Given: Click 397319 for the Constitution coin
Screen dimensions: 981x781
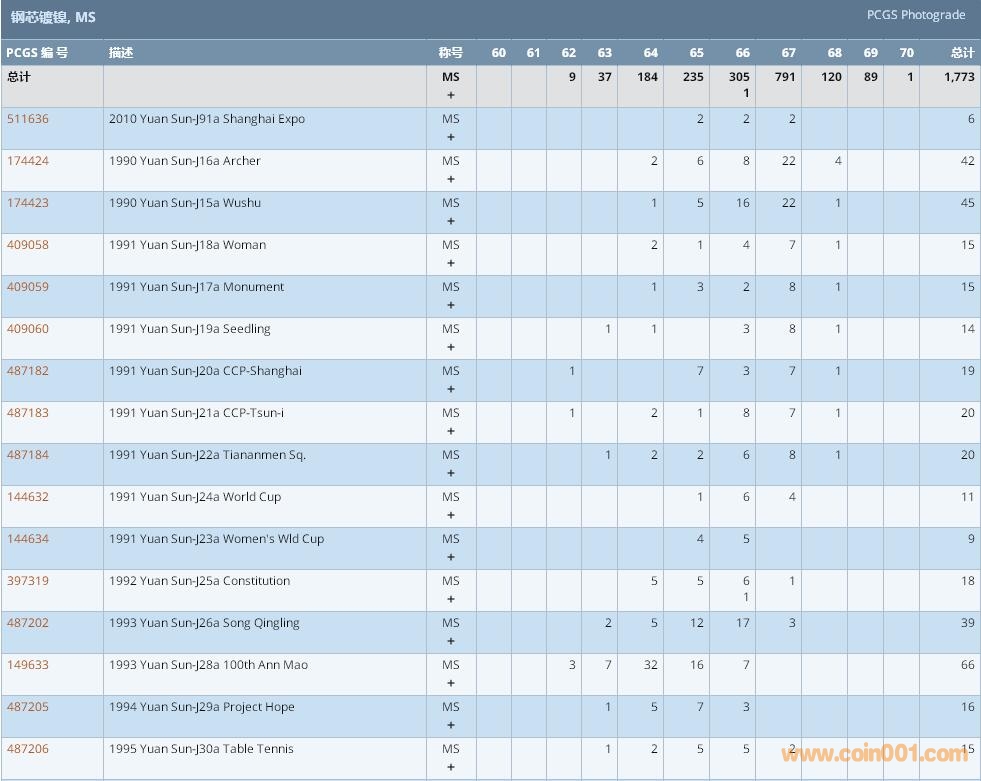Looking at the screenshot, I should (x=28, y=581).
